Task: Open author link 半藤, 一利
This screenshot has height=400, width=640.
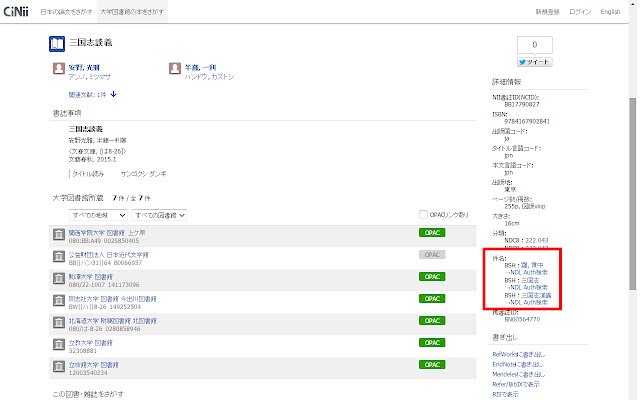Action: click(x=200, y=67)
